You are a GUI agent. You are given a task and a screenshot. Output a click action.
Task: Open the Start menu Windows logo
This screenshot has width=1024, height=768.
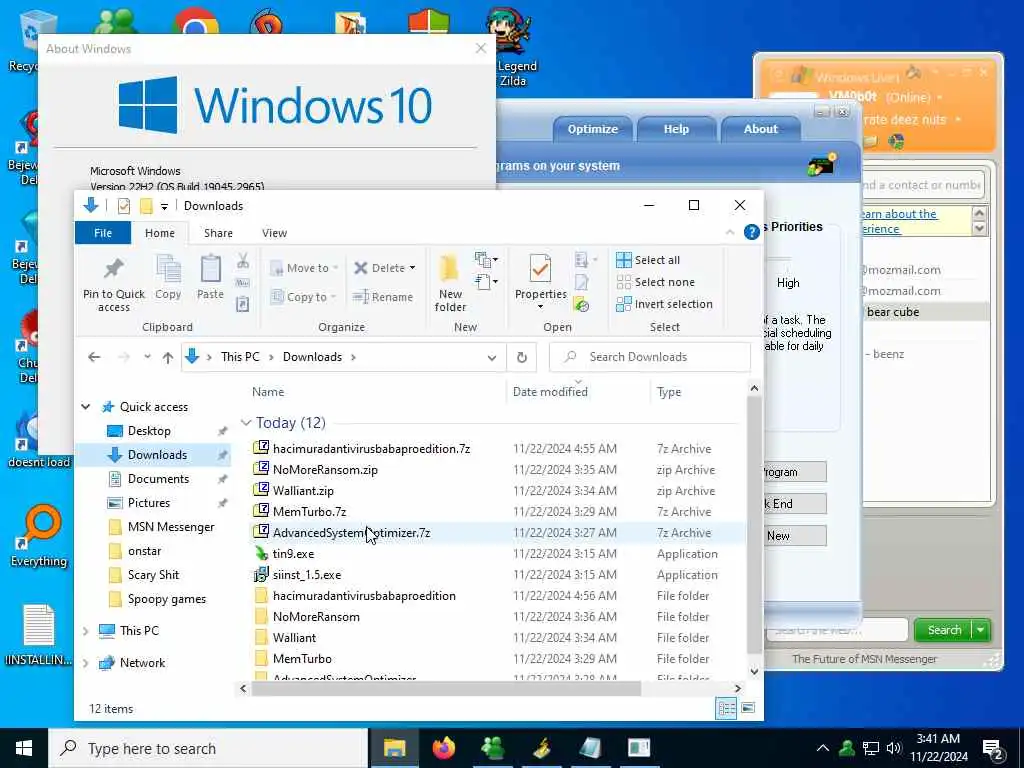pyautogui.click(x=24, y=748)
